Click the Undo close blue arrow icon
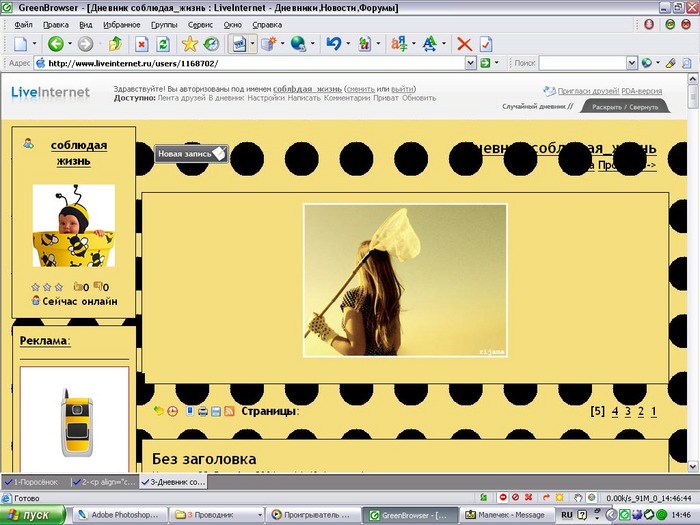This screenshot has width=700, height=525. pyautogui.click(x=333, y=44)
